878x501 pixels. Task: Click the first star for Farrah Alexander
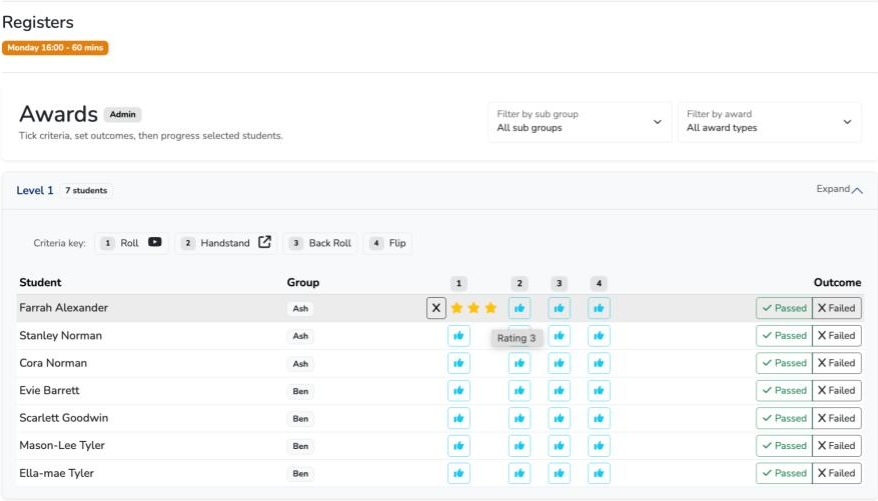pos(457,308)
